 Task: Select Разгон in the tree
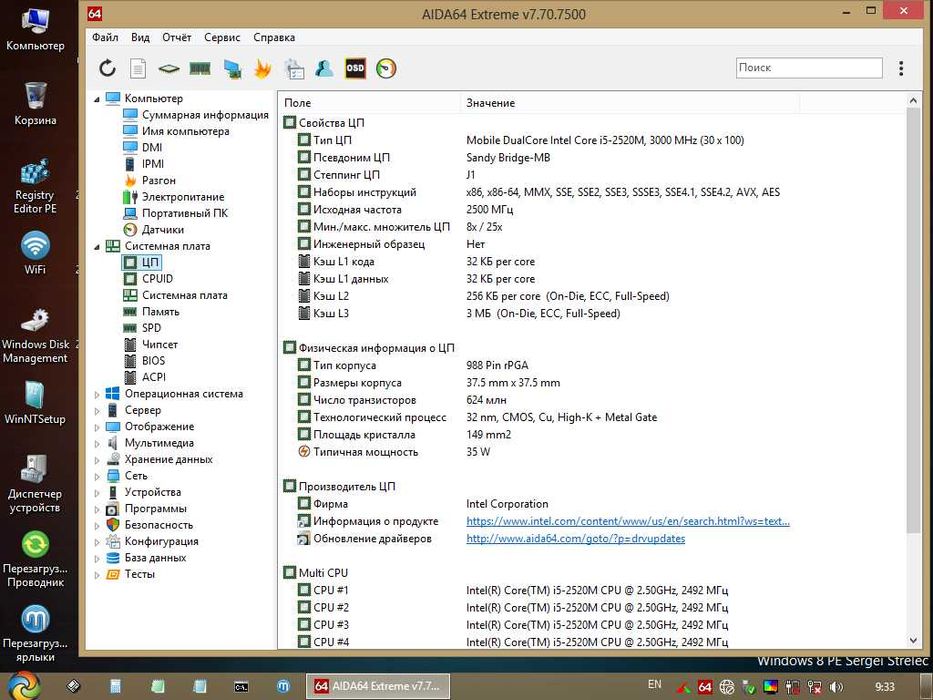(x=158, y=180)
